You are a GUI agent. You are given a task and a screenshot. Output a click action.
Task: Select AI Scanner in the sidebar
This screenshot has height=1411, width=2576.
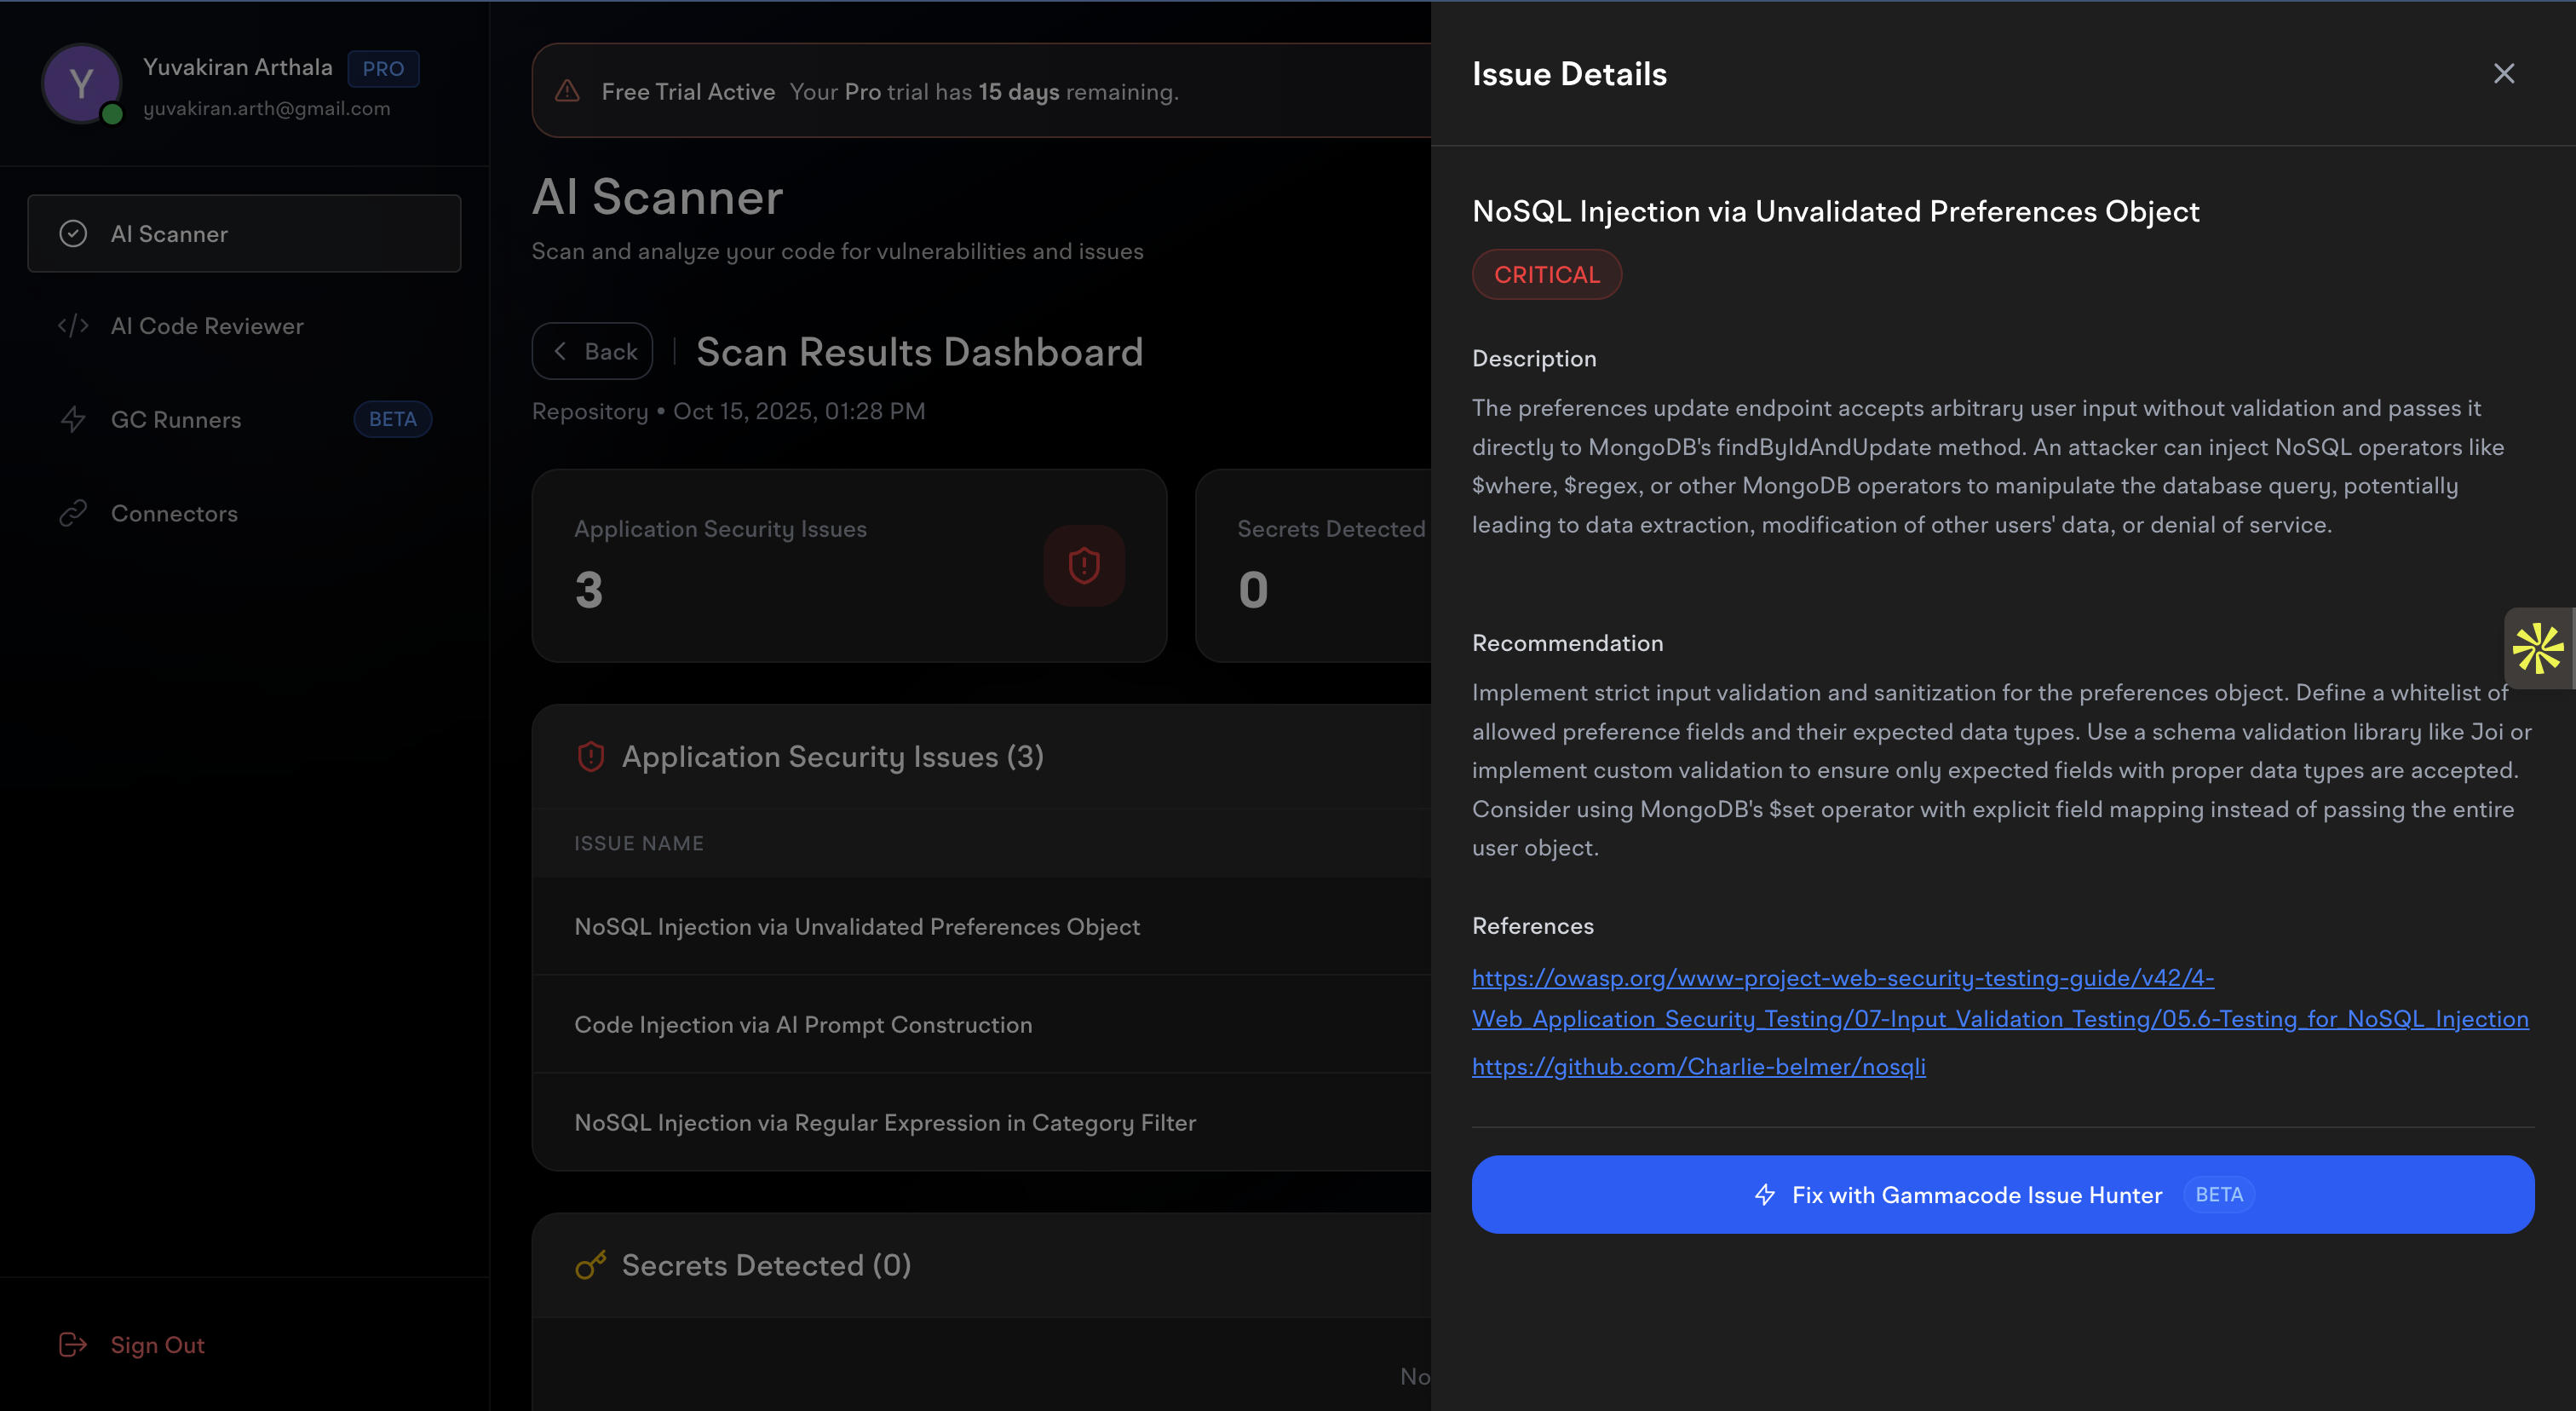pos(169,233)
